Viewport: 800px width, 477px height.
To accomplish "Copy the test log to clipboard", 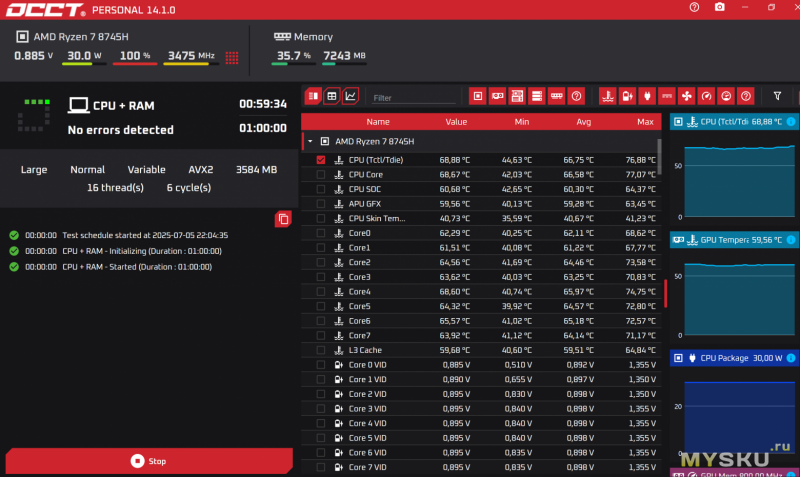I will tap(283, 219).
